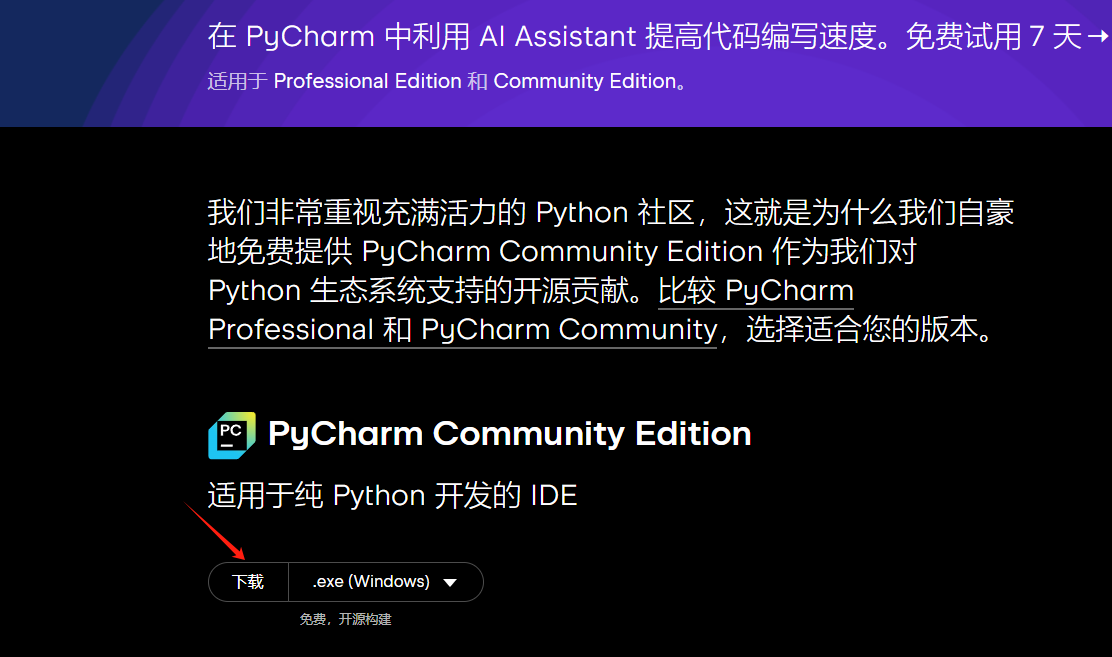The height and width of the screenshot is (657, 1112).
Task: Click the banner subtitle about Professional and Community Edition
Action: (447, 81)
